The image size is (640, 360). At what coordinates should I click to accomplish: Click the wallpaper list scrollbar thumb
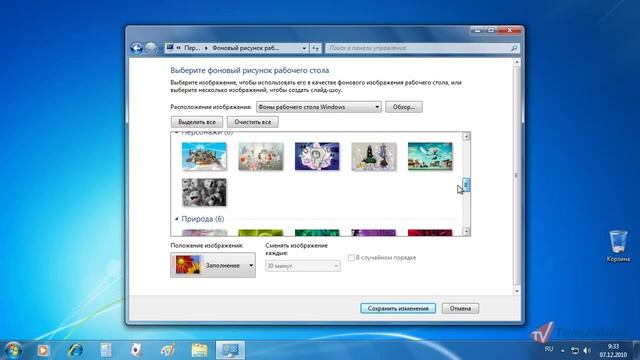click(x=466, y=184)
